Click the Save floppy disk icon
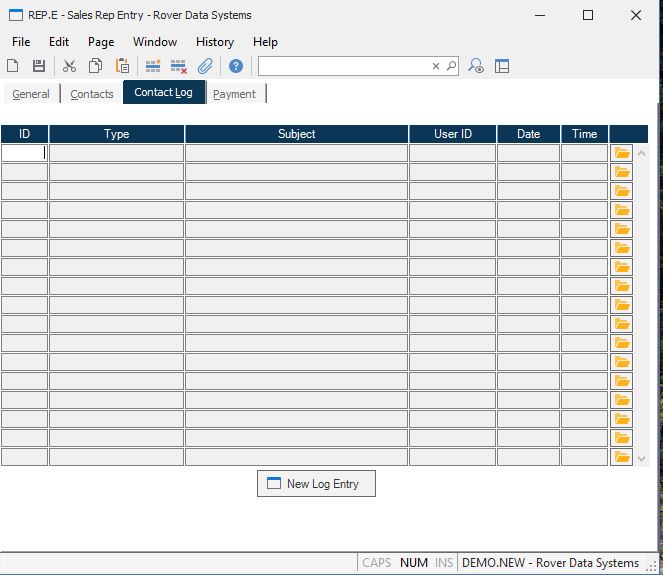 39,66
